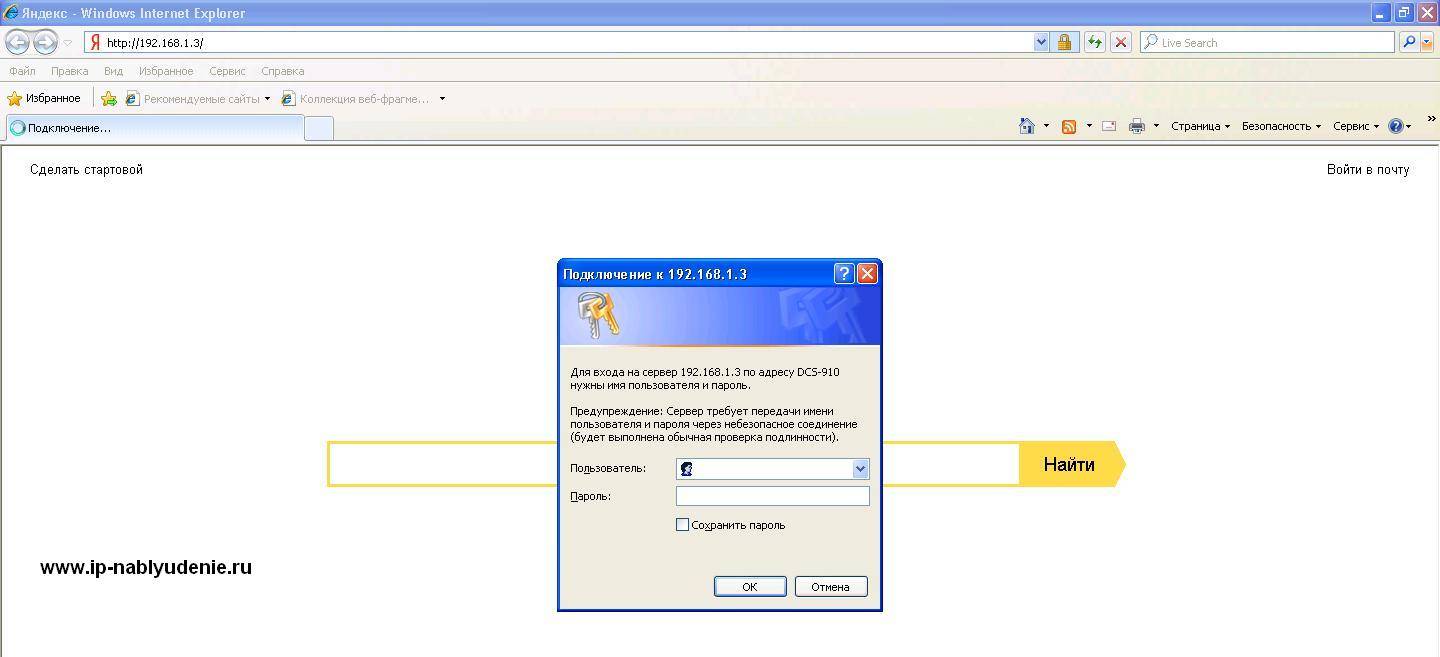Confirm login with OK button
The height and width of the screenshot is (657, 1440).
click(x=750, y=586)
